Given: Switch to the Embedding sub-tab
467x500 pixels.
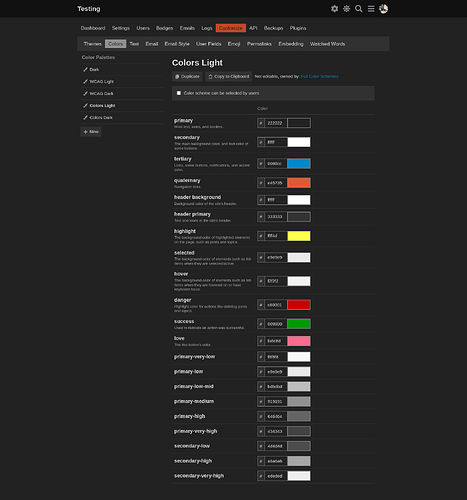Looking at the screenshot, I should pos(291,44).
